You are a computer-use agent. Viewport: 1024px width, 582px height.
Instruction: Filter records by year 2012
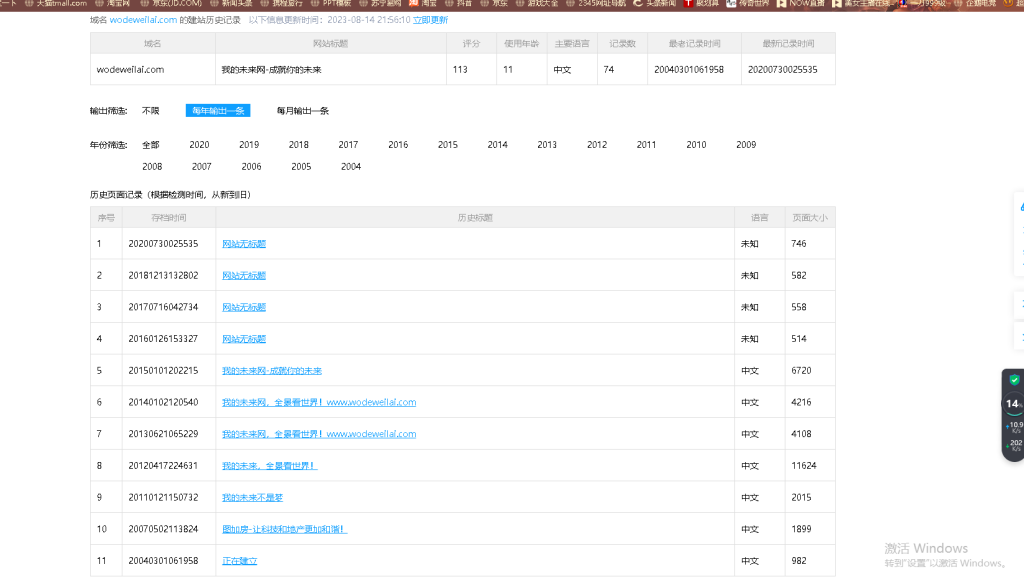596,145
